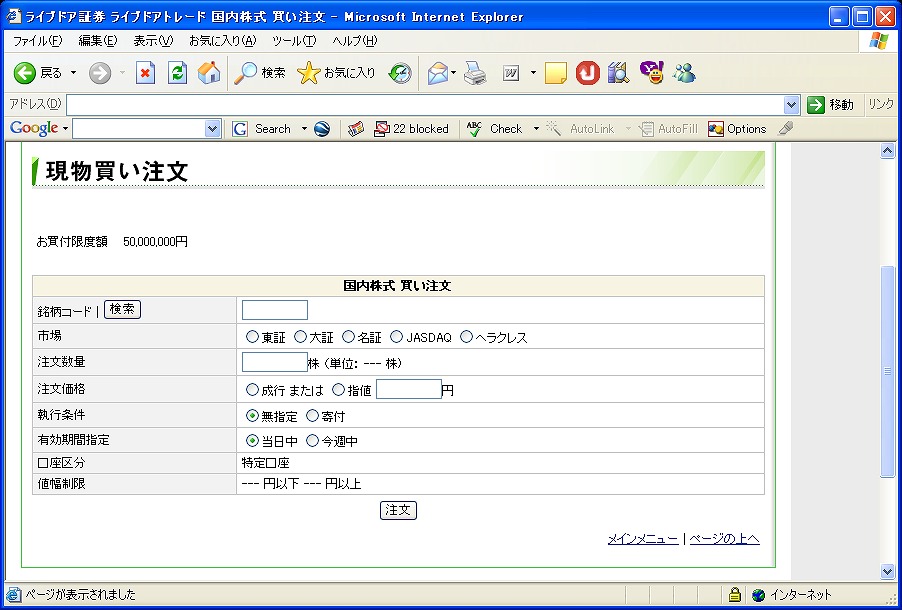Open the Research books icon

618,73
